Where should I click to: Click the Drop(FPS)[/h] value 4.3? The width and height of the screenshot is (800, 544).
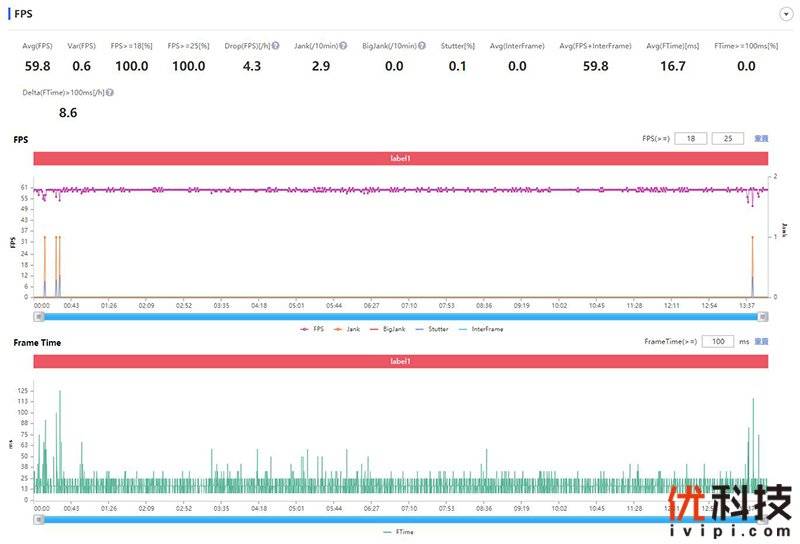coord(252,66)
